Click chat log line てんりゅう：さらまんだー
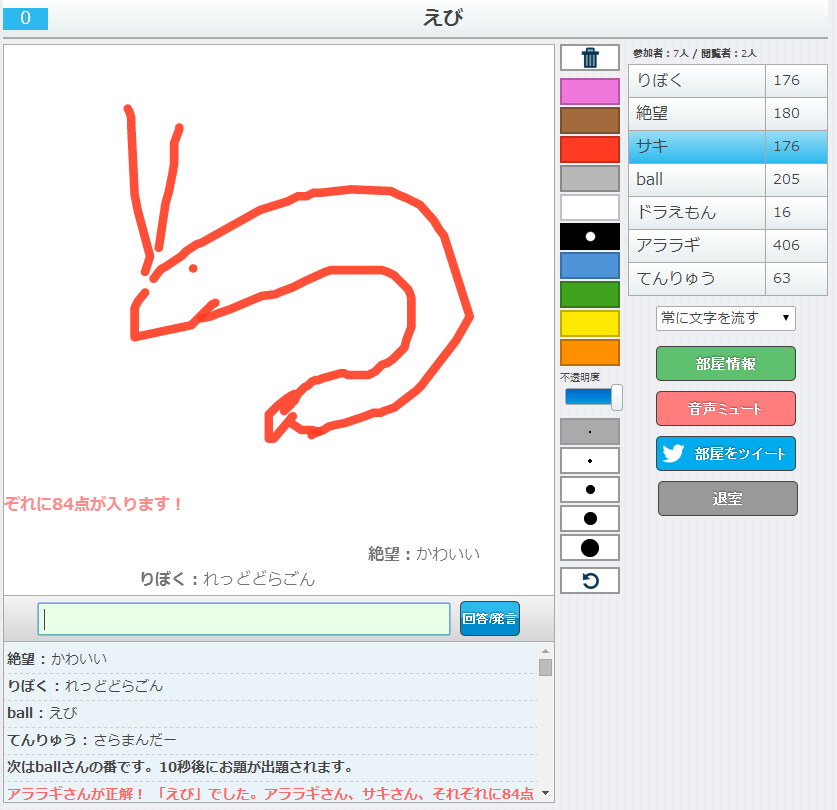Screen dimensions: 837x810 [91, 740]
